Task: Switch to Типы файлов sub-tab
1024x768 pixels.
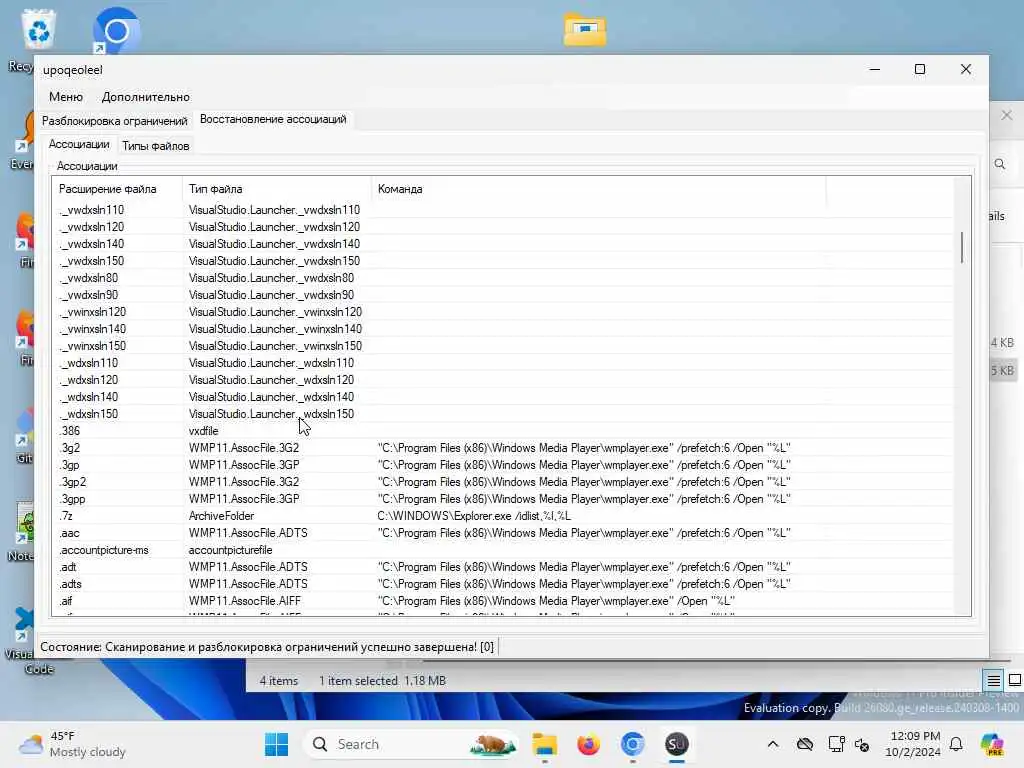Action: click(x=155, y=146)
